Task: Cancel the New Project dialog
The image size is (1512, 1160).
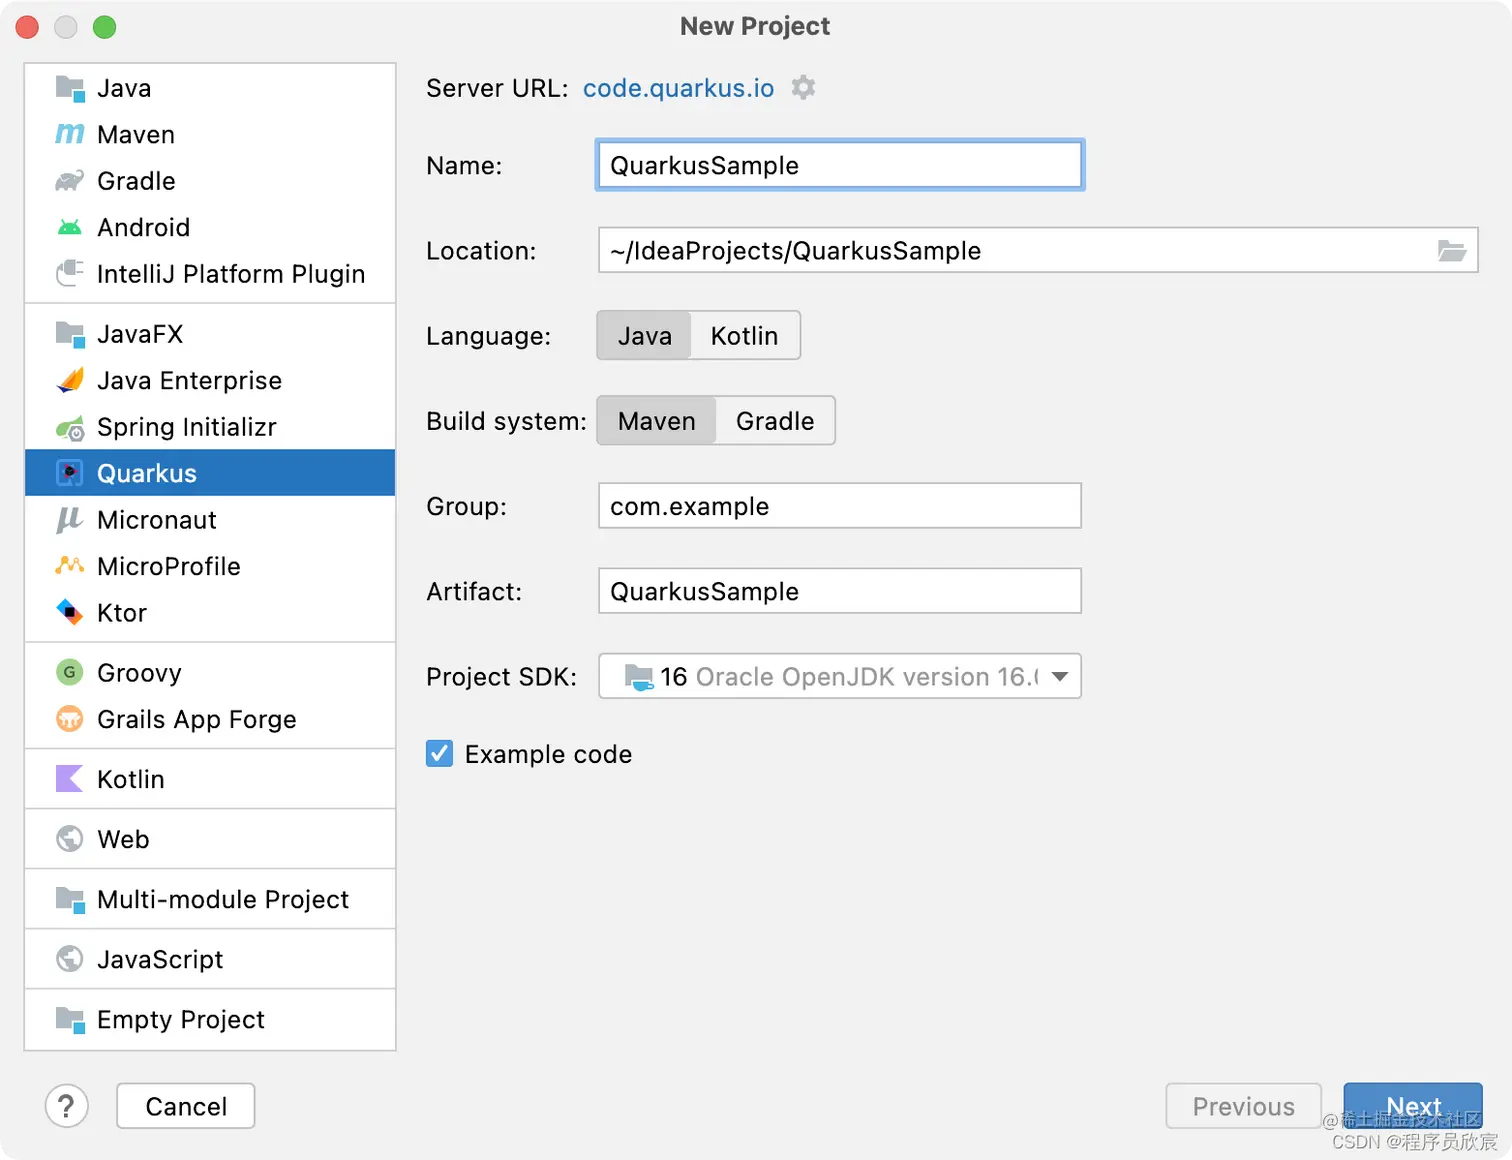Action: click(x=186, y=1106)
